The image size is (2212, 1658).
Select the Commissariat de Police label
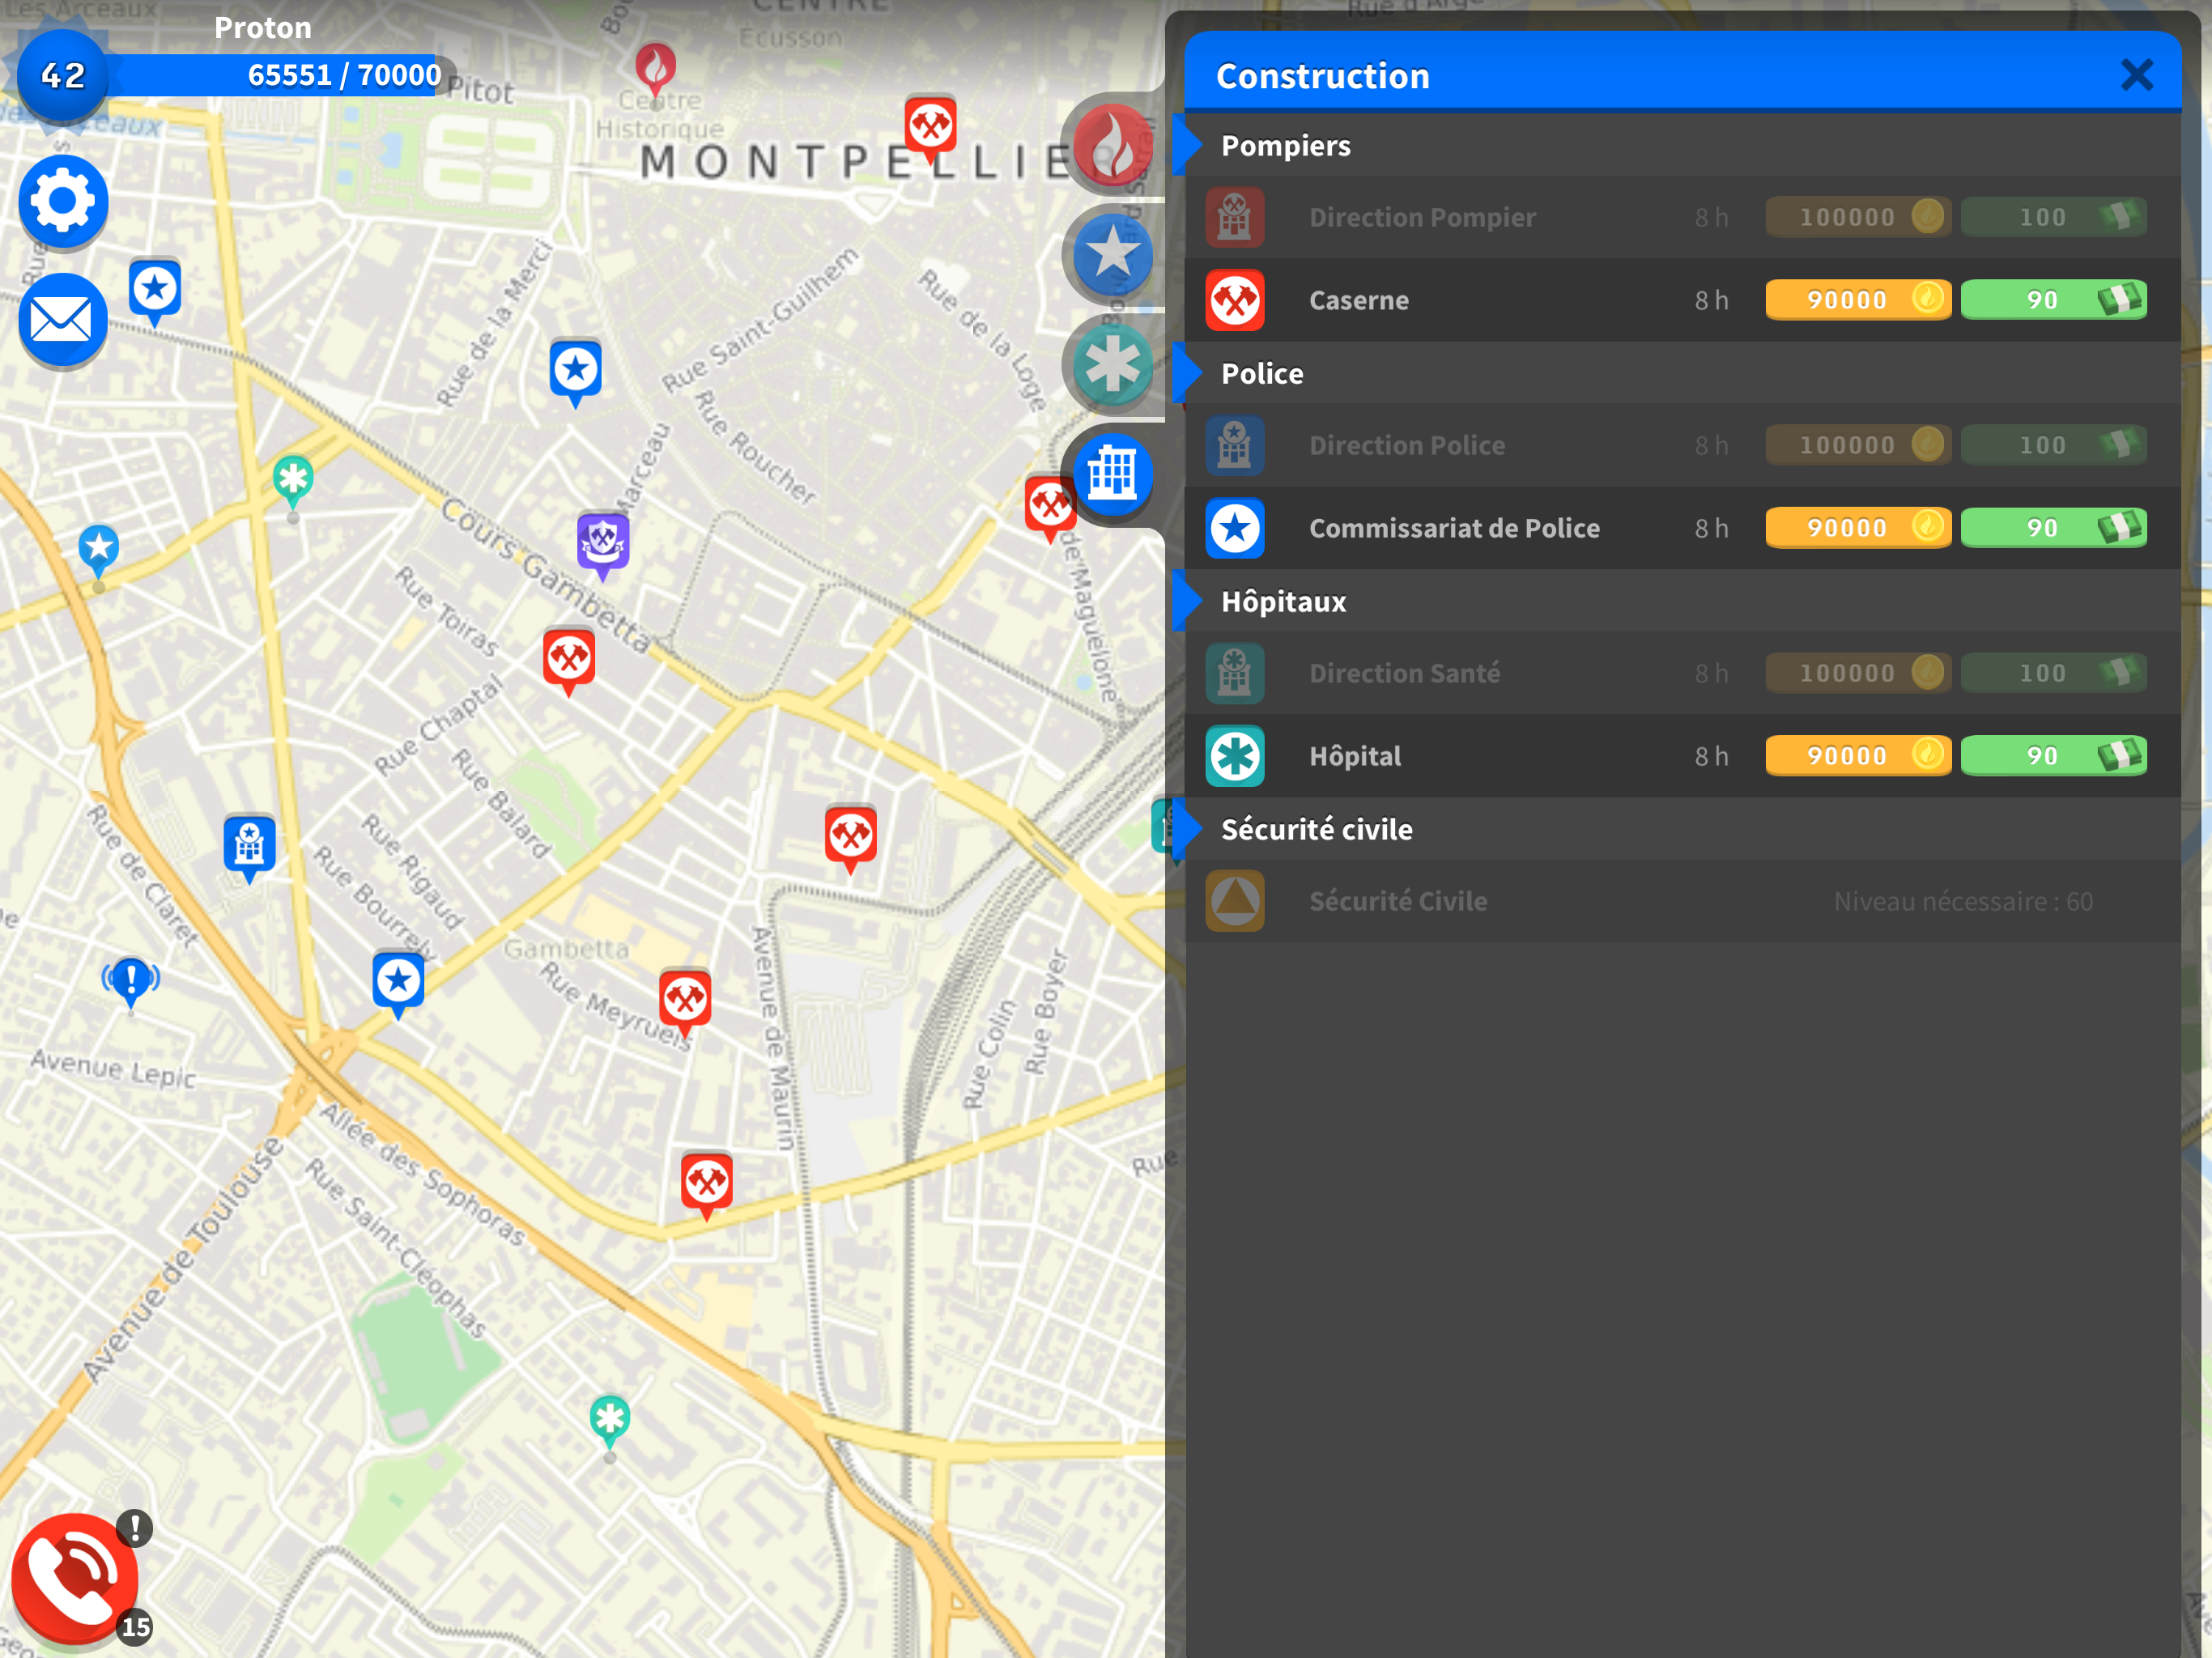(x=1454, y=528)
